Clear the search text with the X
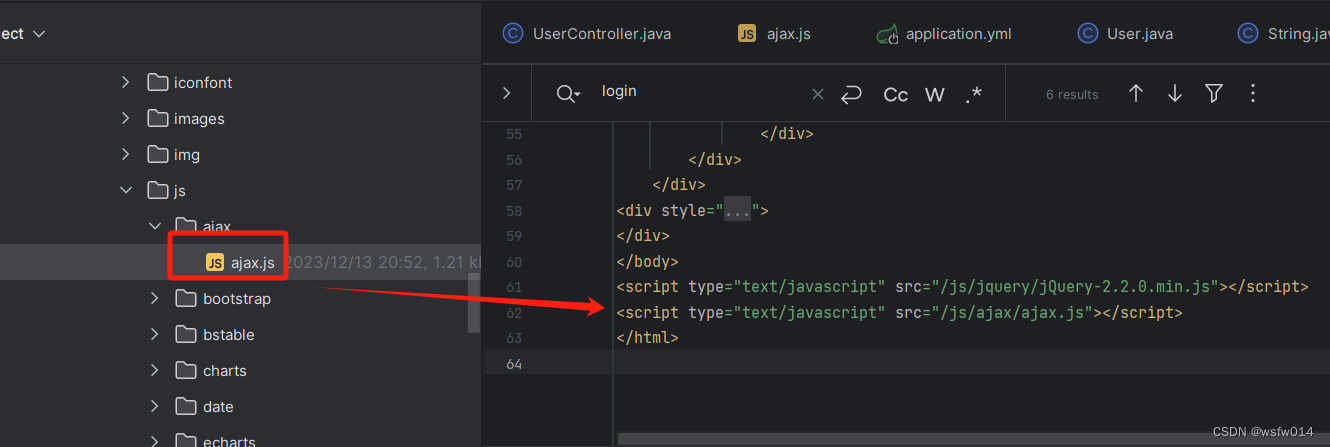This screenshot has width=1330, height=447. (818, 94)
